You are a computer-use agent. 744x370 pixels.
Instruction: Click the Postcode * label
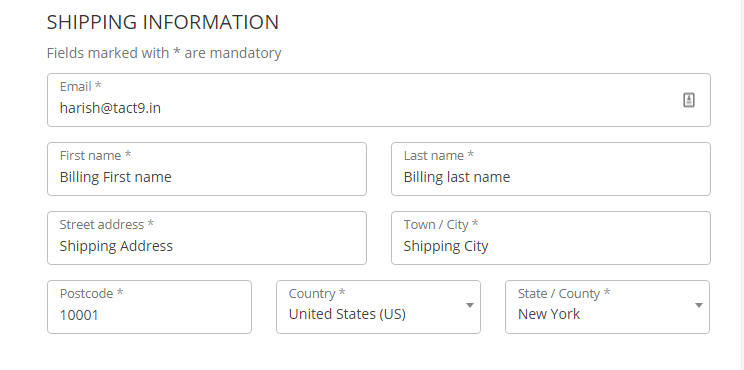(91, 294)
